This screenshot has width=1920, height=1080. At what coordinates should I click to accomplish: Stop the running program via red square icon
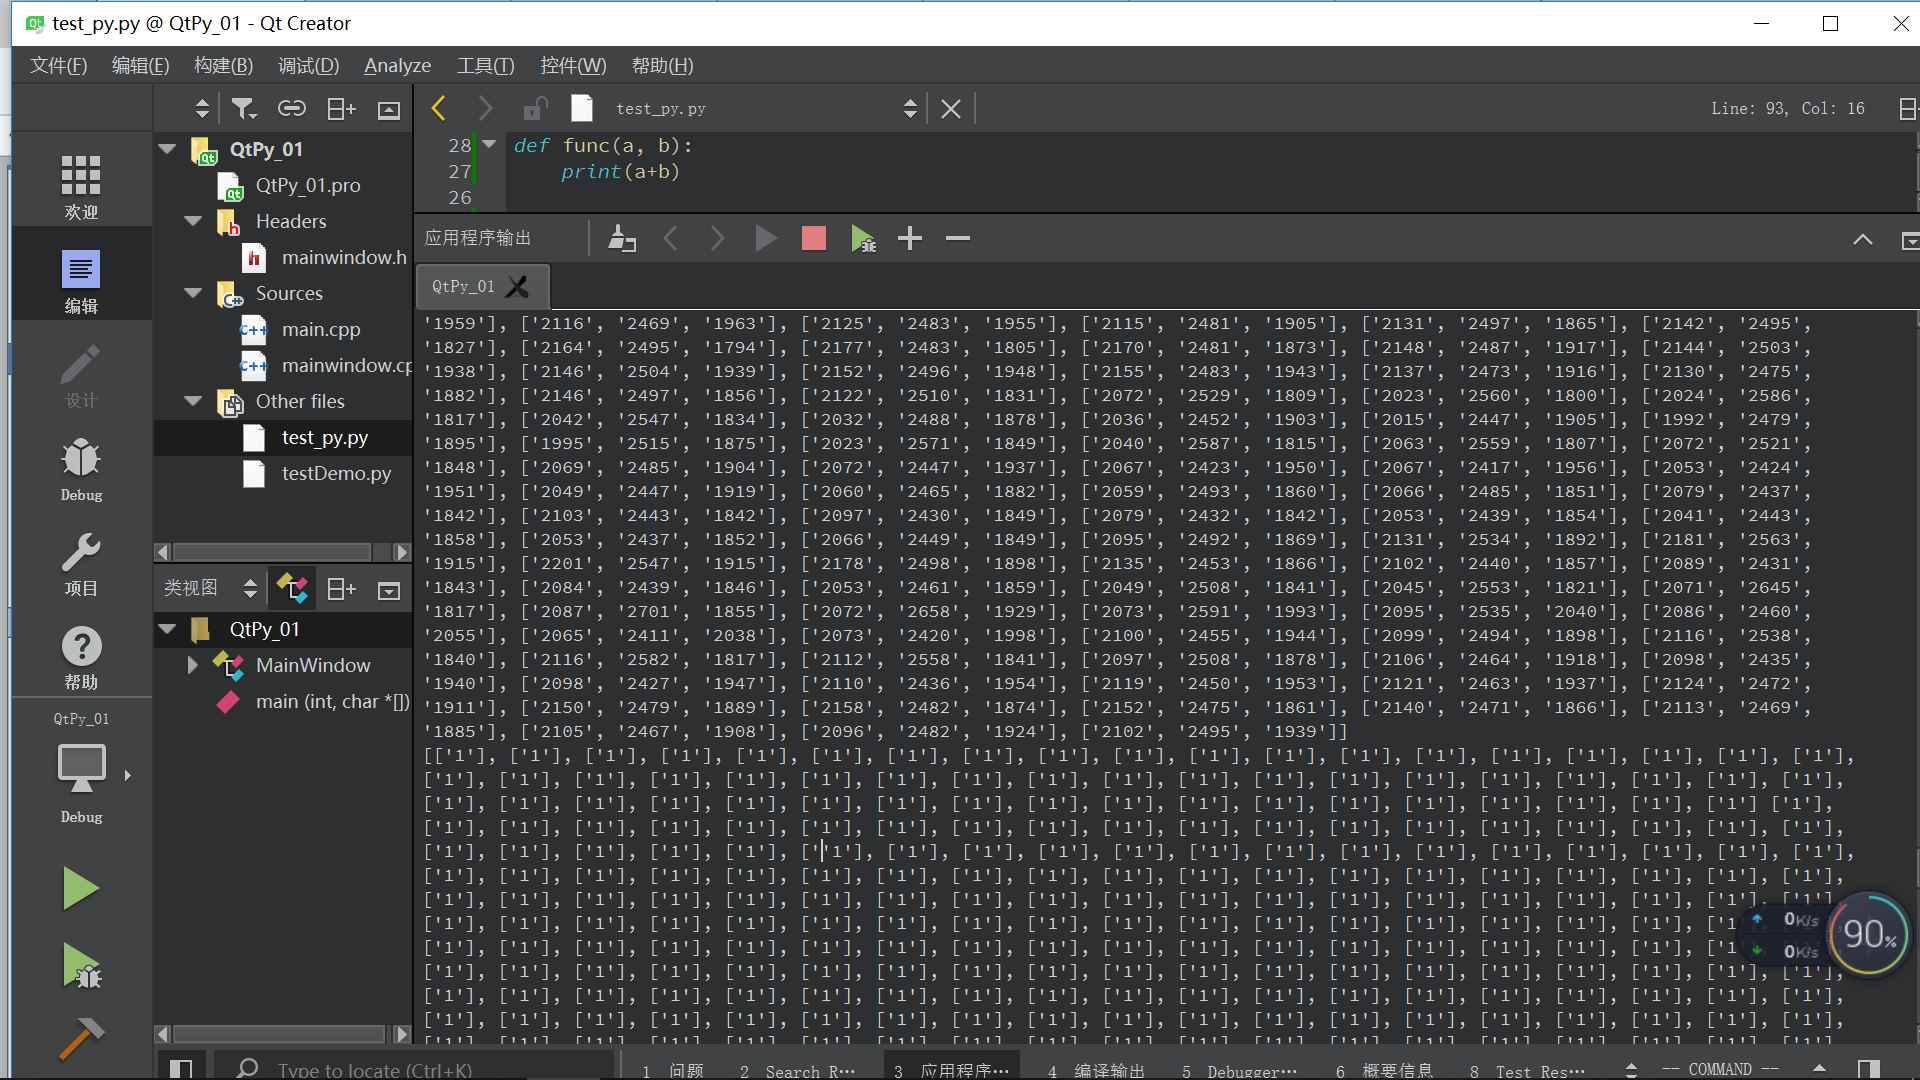pos(813,238)
